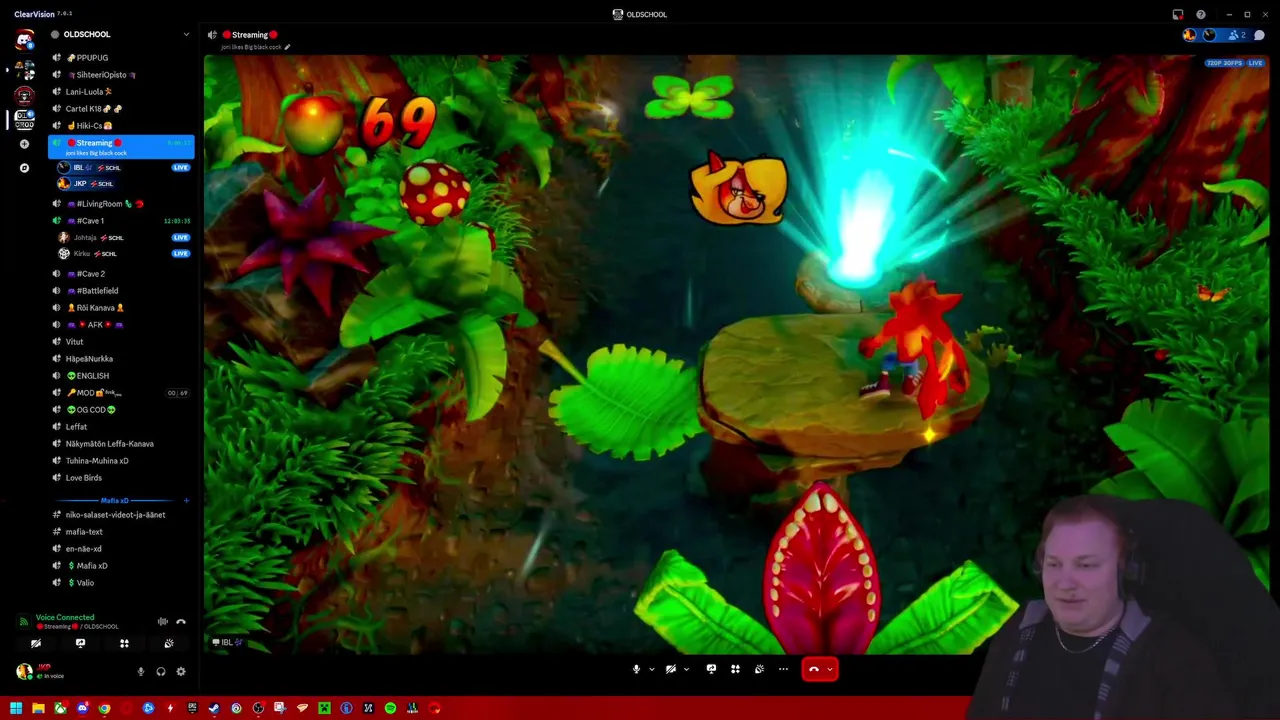
Task: Show member list icon with count 2
Action: [x=1237, y=35]
